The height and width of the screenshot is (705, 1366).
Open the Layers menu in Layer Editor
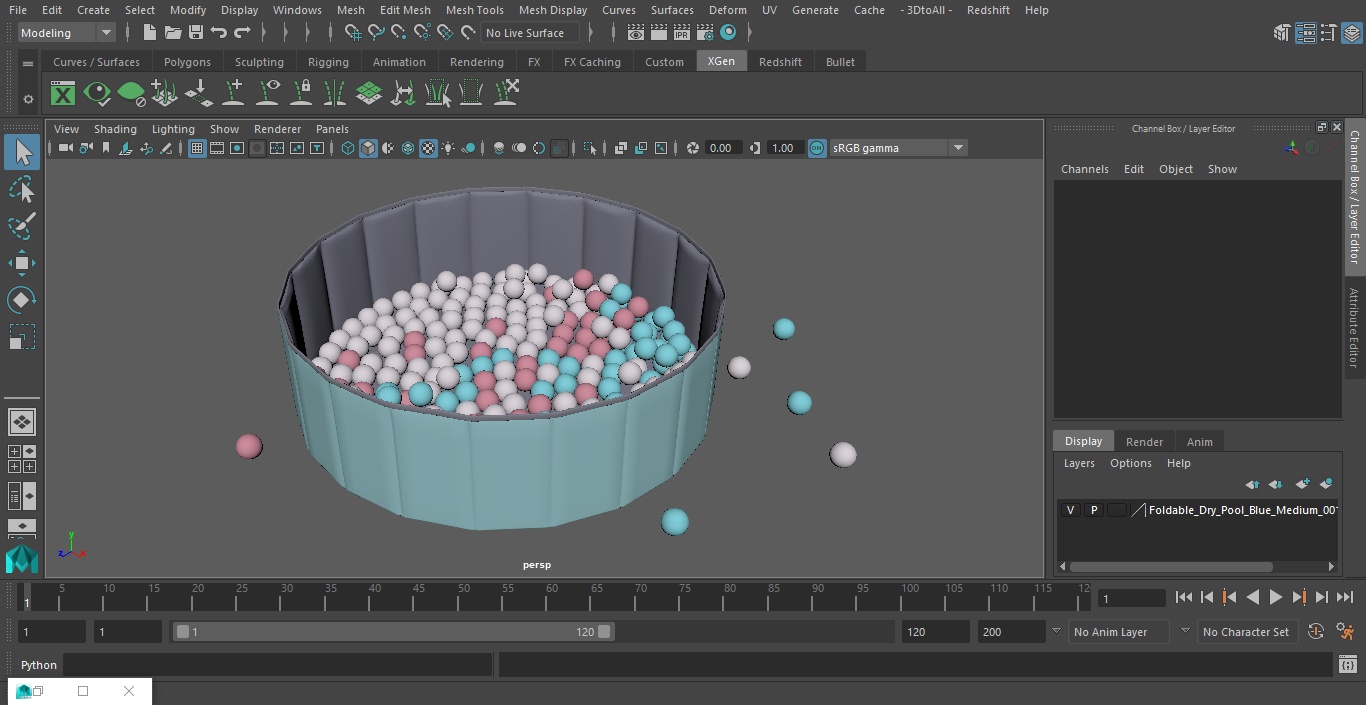[x=1078, y=463]
